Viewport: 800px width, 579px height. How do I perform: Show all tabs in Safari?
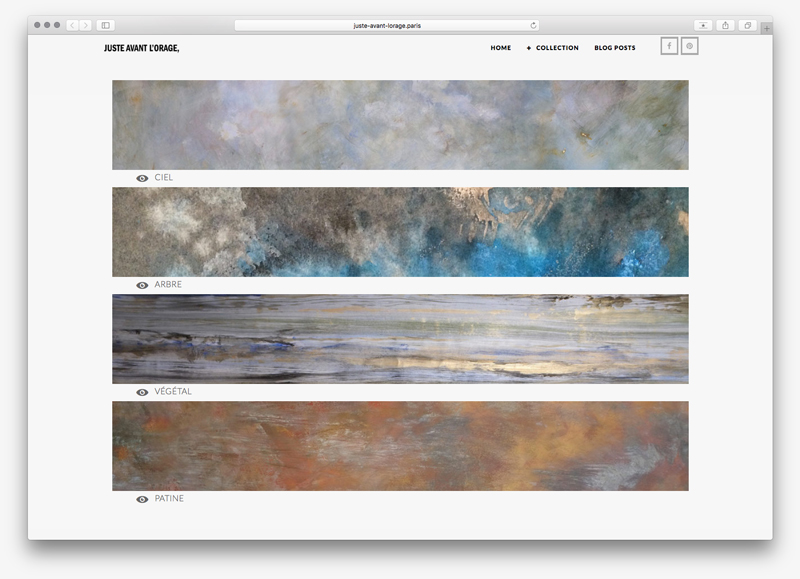tap(747, 26)
